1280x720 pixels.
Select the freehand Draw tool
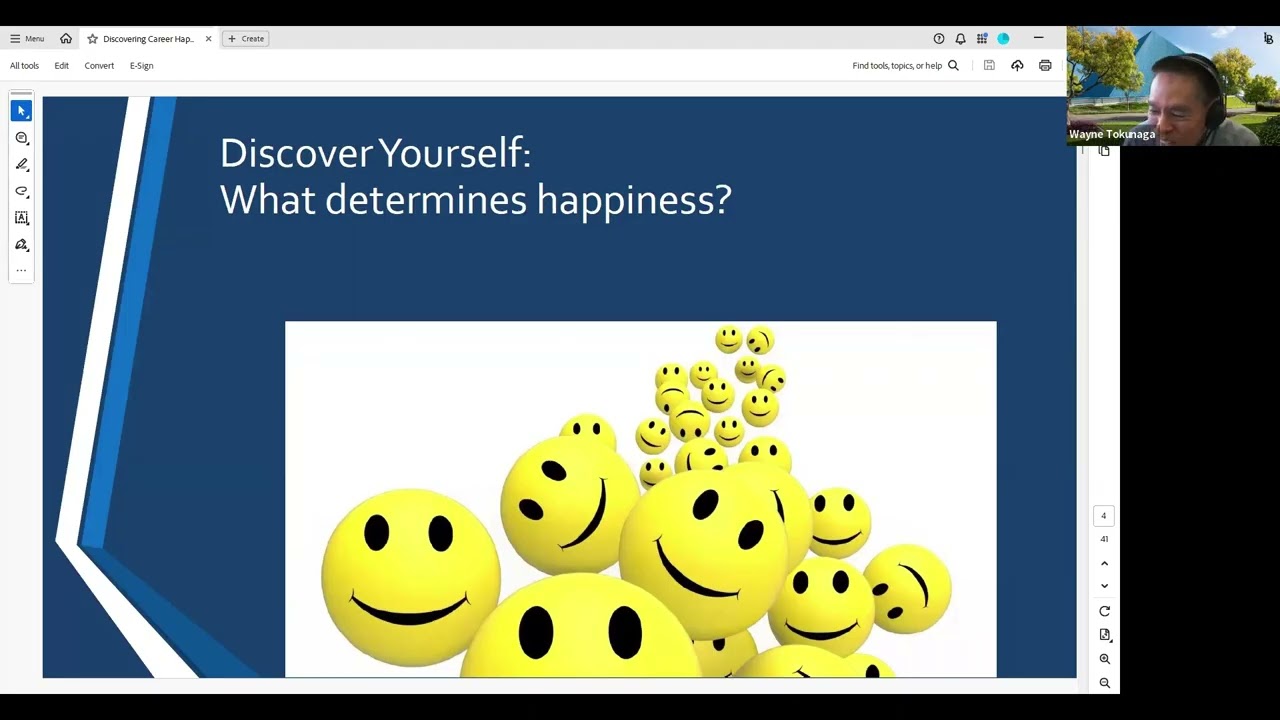click(21, 191)
